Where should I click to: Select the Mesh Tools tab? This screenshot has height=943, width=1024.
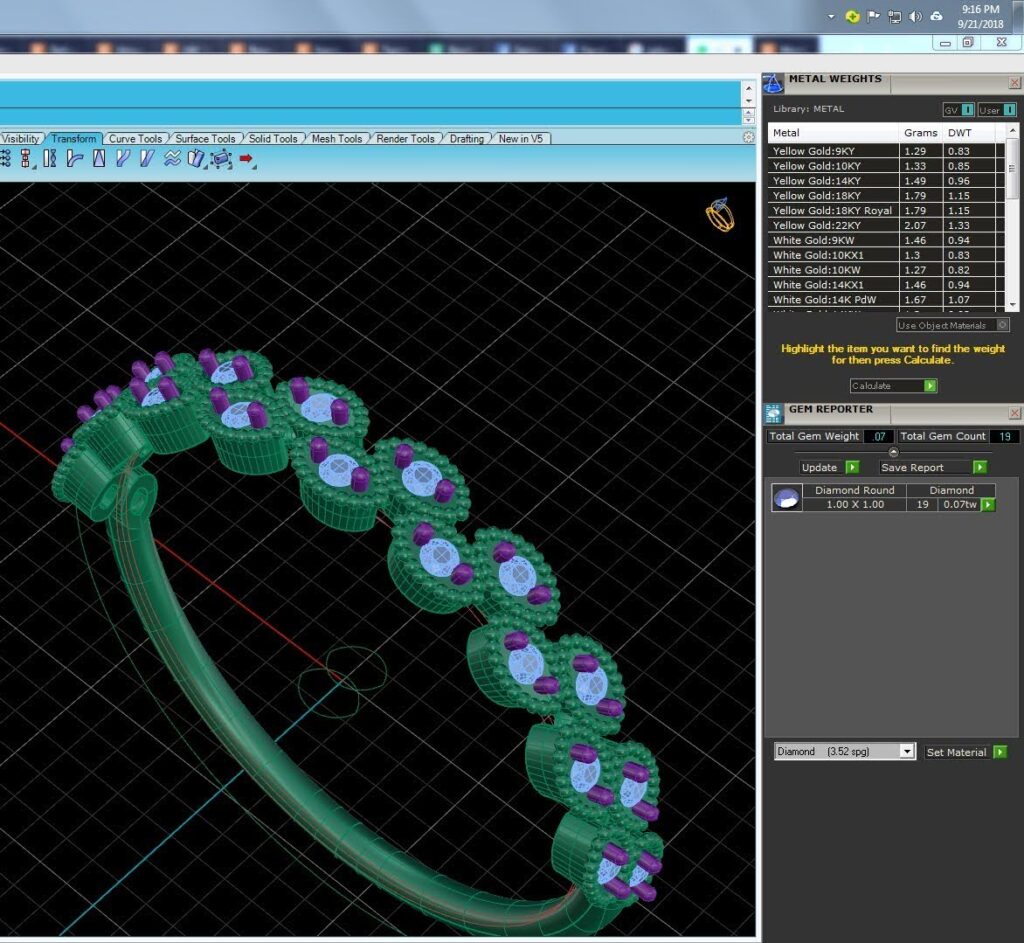(336, 138)
